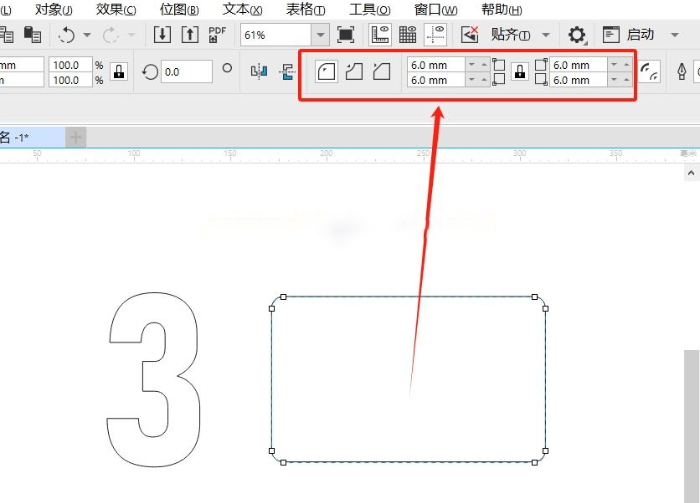This screenshot has width=700, height=503.
Task: Click the Export icon
Action: coord(189,35)
